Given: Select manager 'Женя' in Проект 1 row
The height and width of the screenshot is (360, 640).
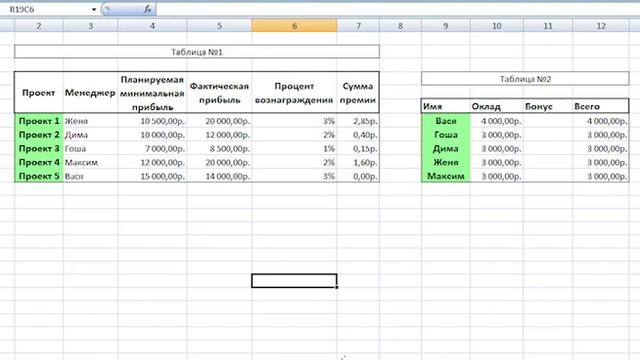Looking at the screenshot, I should pyautogui.click(x=91, y=121).
